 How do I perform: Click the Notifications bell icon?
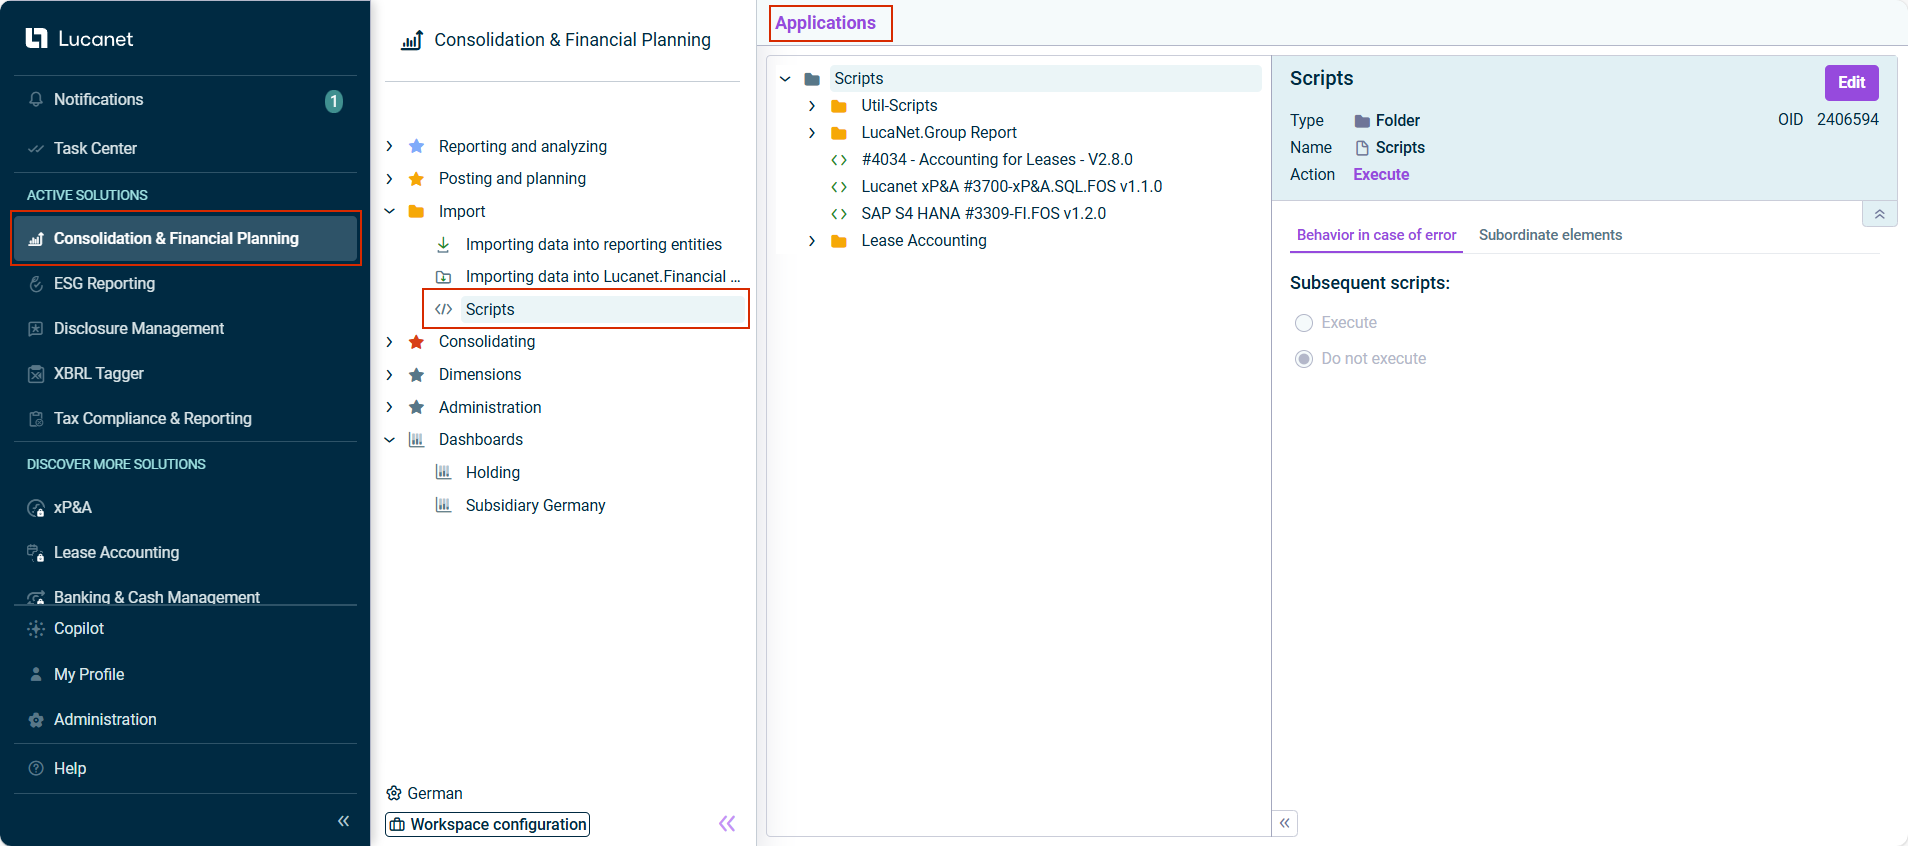click(x=36, y=100)
